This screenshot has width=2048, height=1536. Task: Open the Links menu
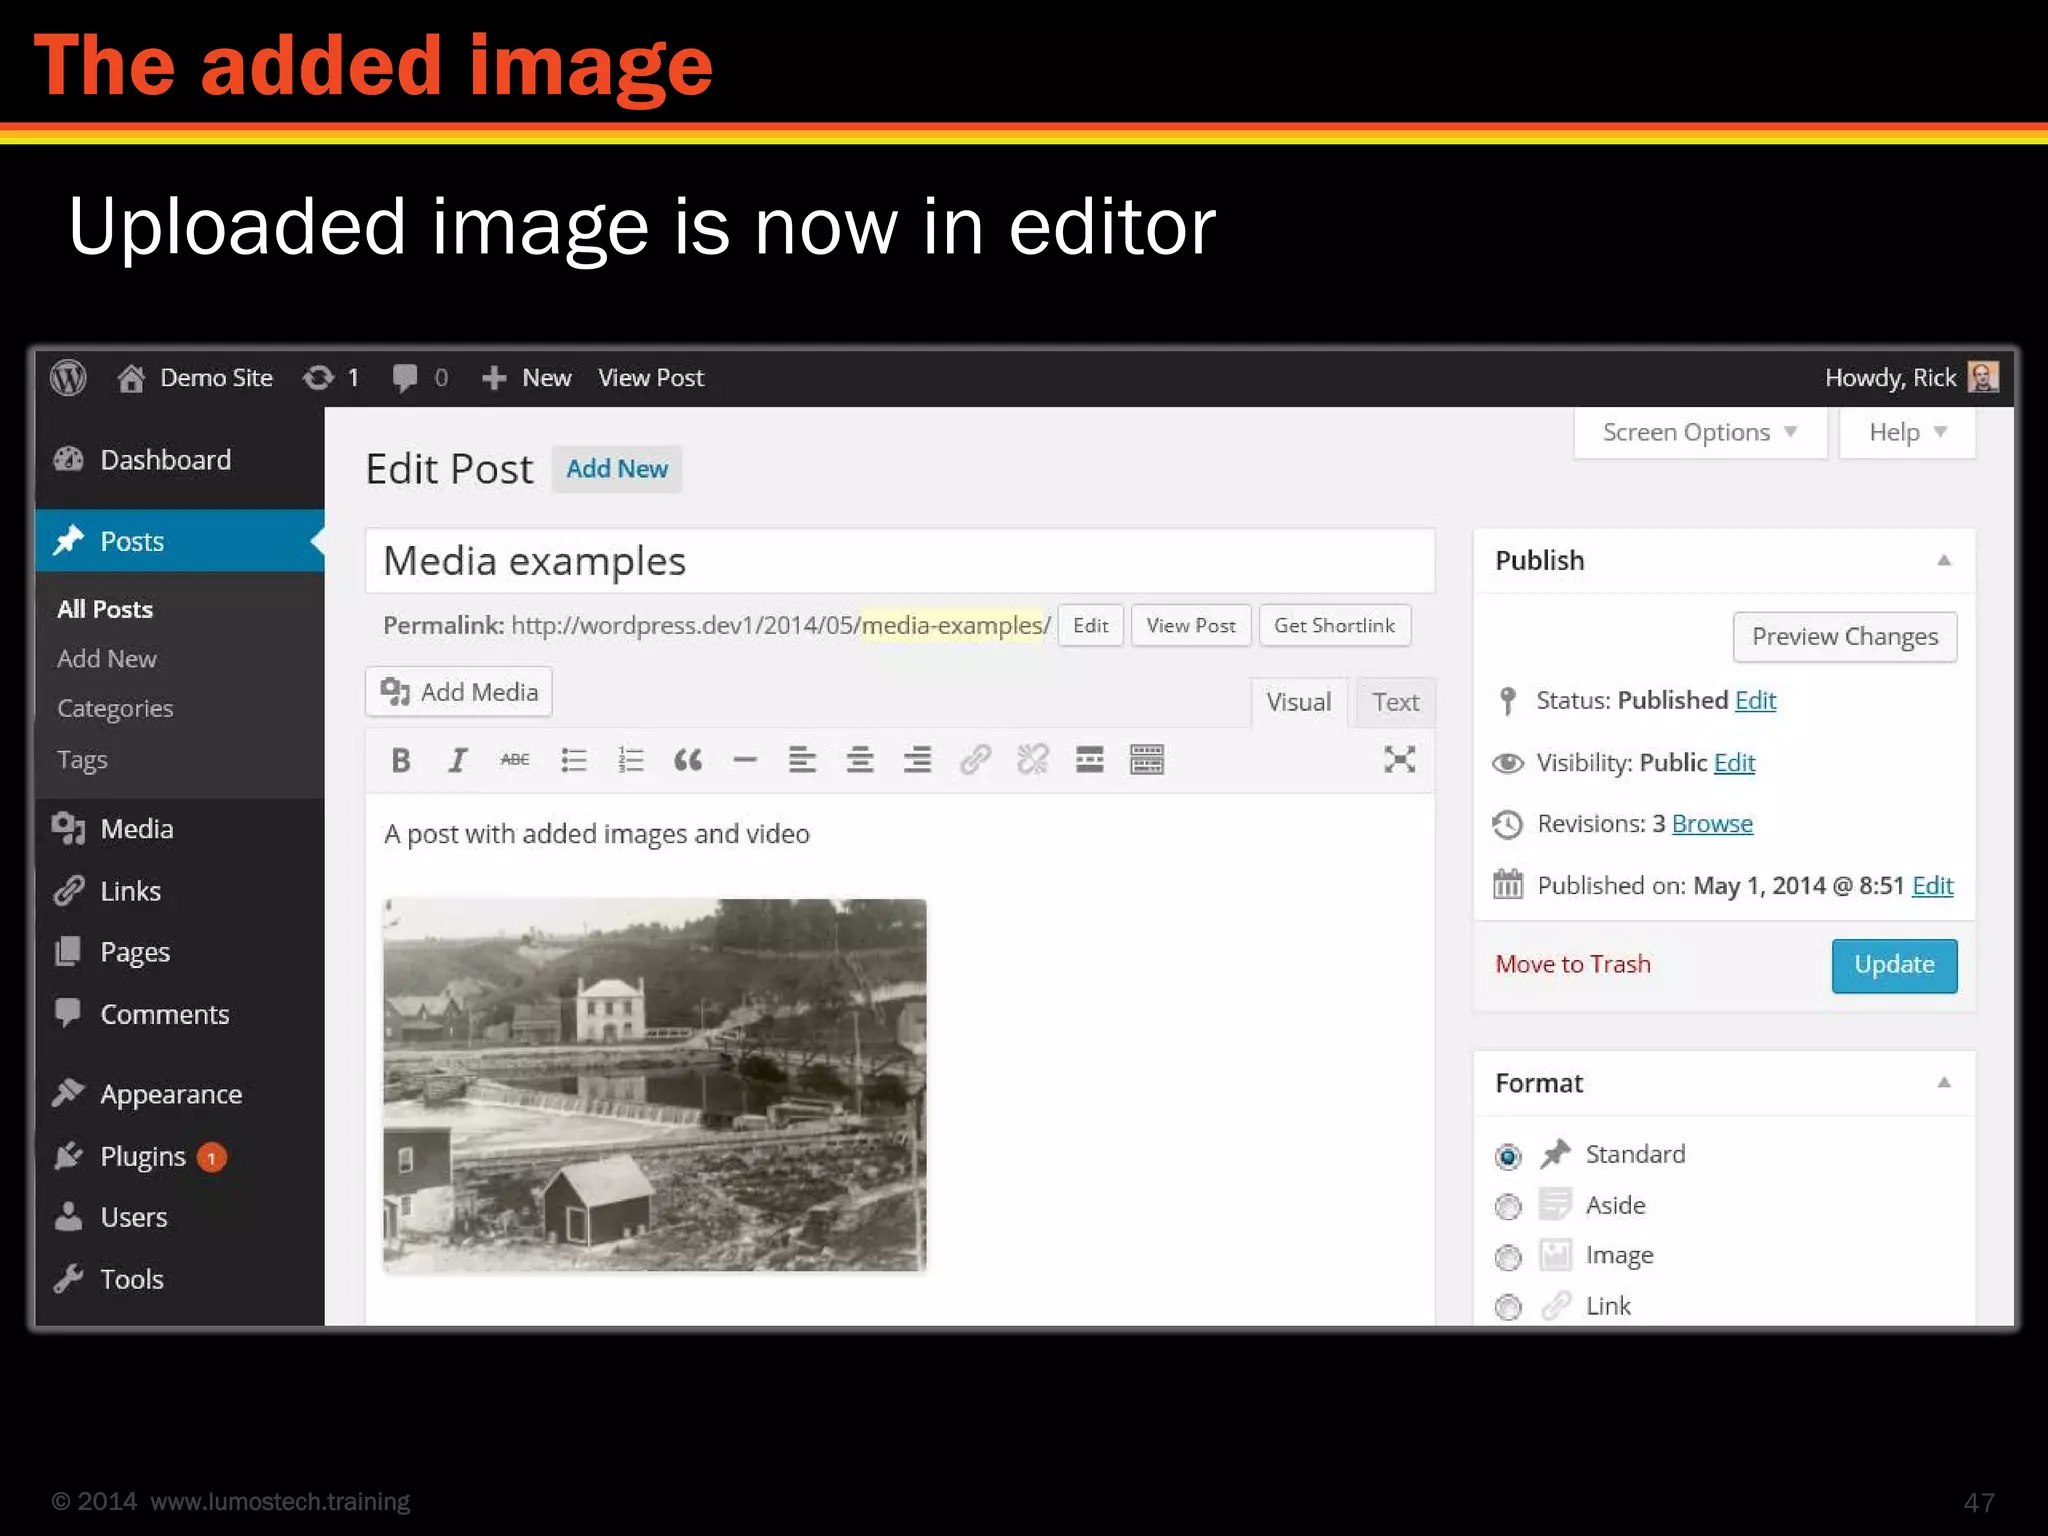click(180, 891)
